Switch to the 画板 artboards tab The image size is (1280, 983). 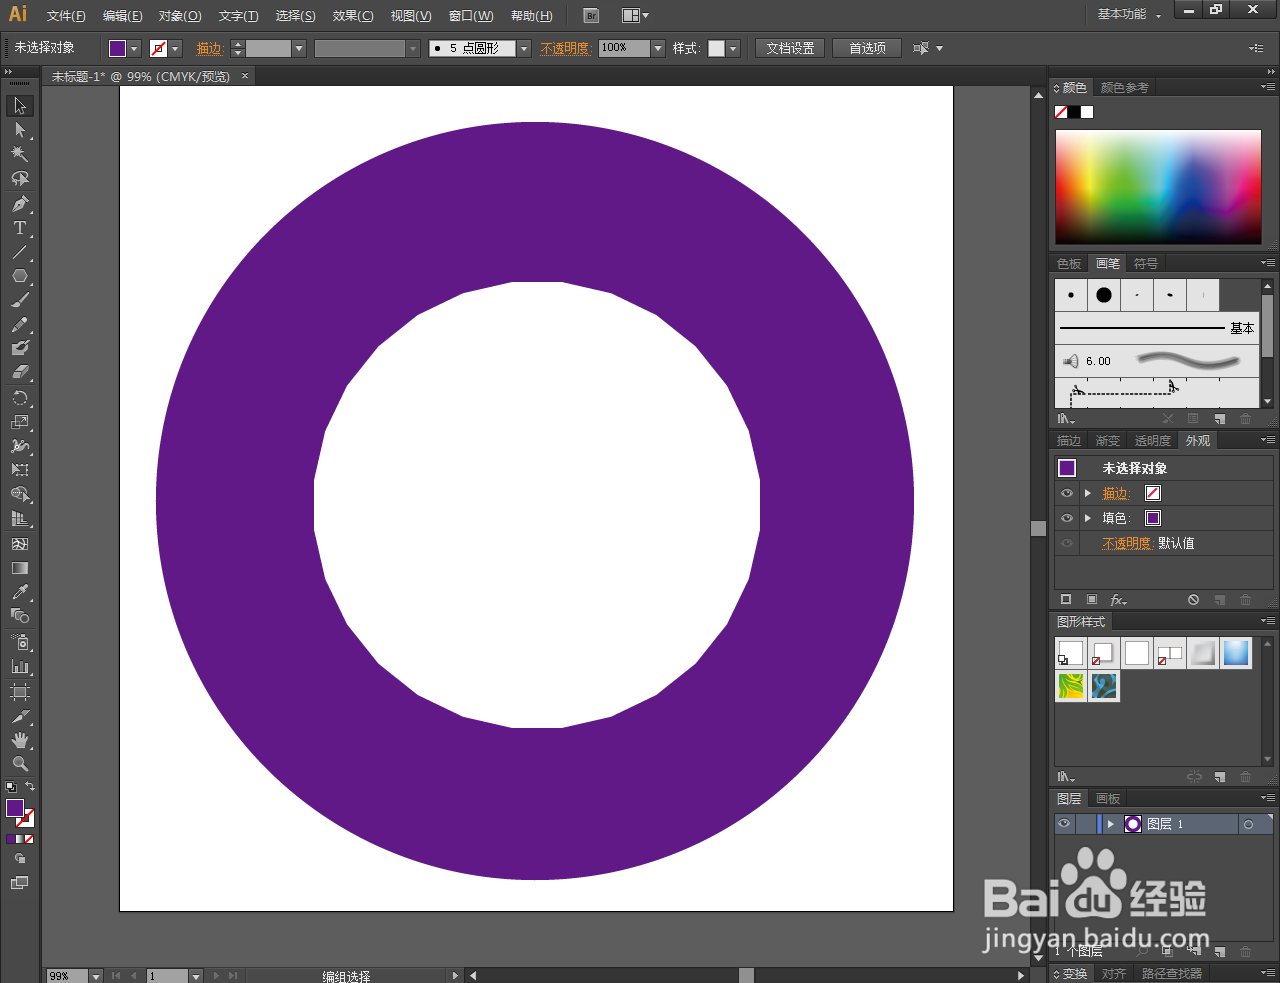pyautogui.click(x=1108, y=799)
